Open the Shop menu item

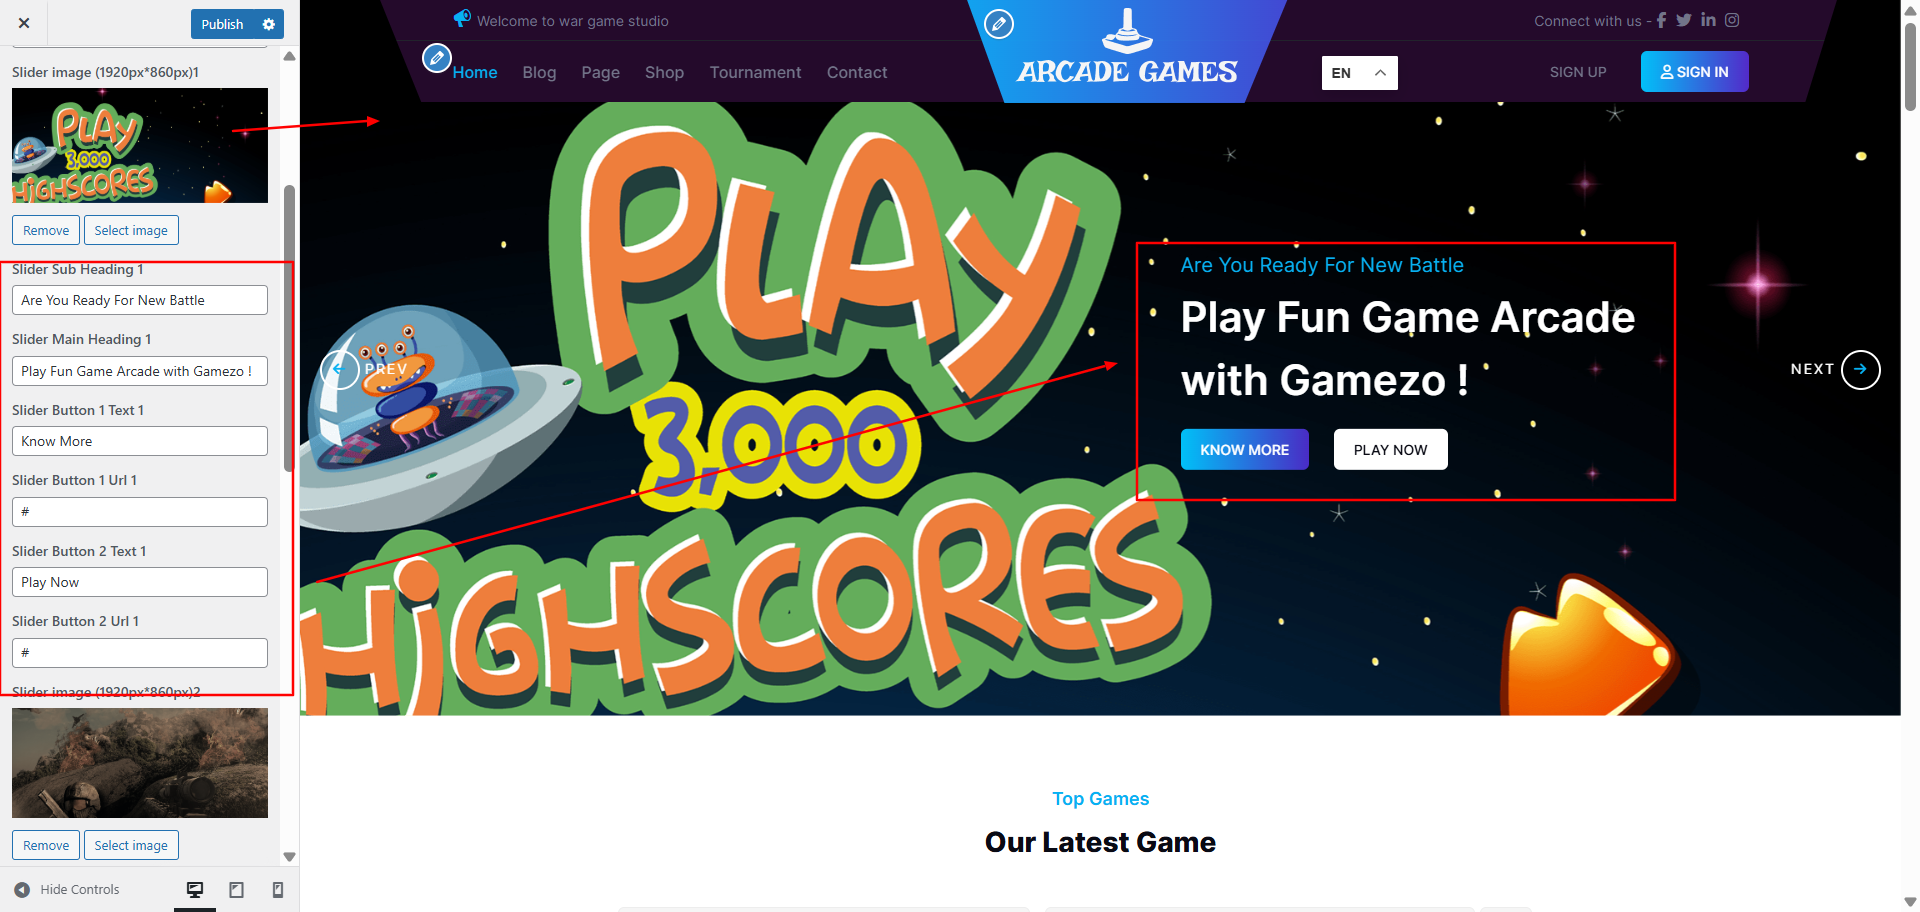[664, 72]
